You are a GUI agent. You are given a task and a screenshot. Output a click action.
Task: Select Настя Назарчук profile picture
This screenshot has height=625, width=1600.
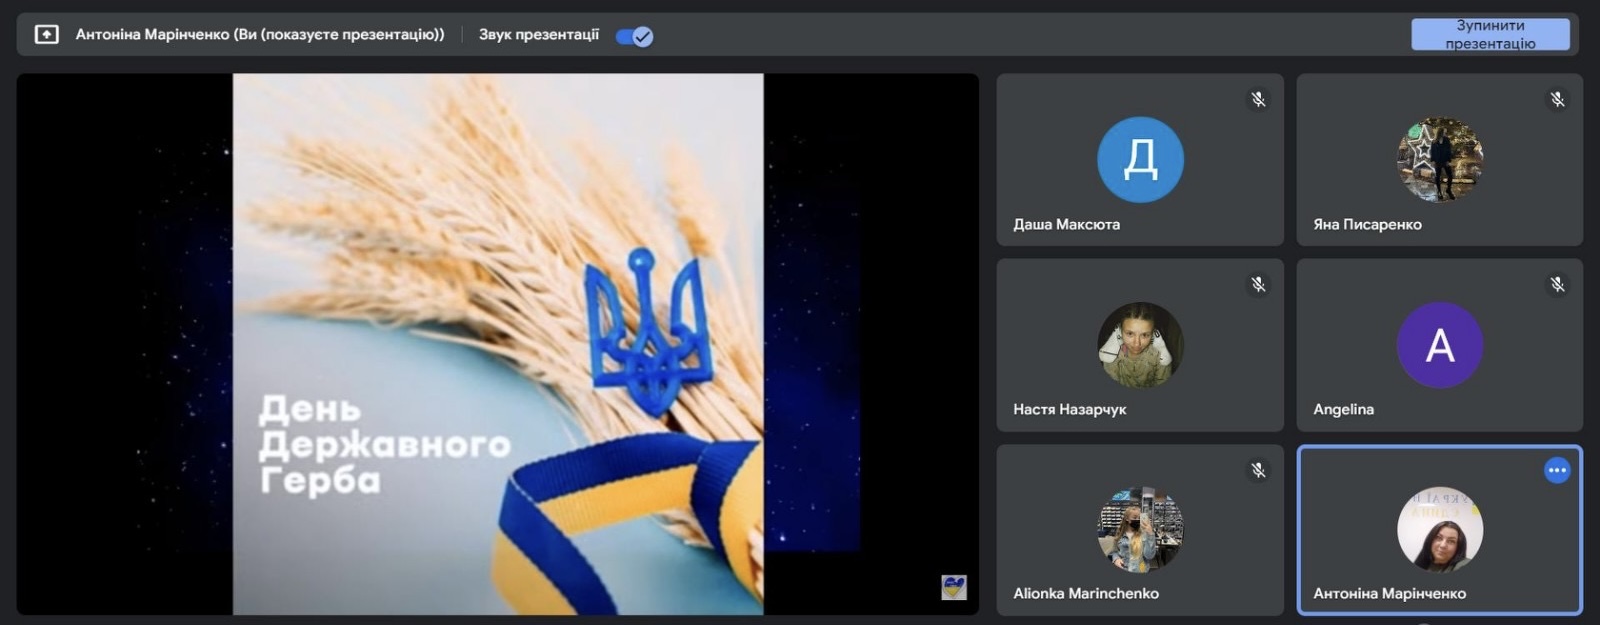tap(1140, 345)
